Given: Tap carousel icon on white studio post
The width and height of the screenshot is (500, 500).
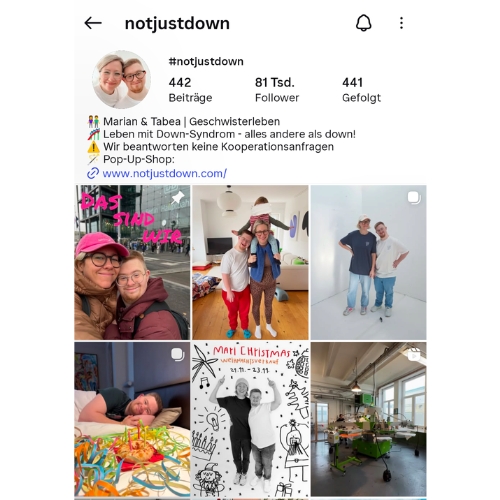Looking at the screenshot, I should [x=414, y=197].
